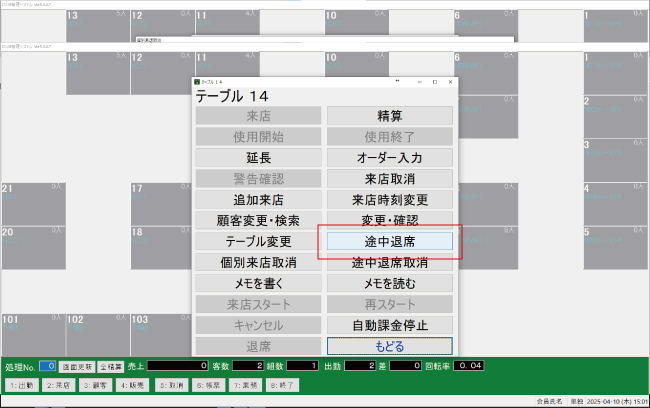
Task: Select 個別来店取消 in the dialog
Action: coord(258,262)
